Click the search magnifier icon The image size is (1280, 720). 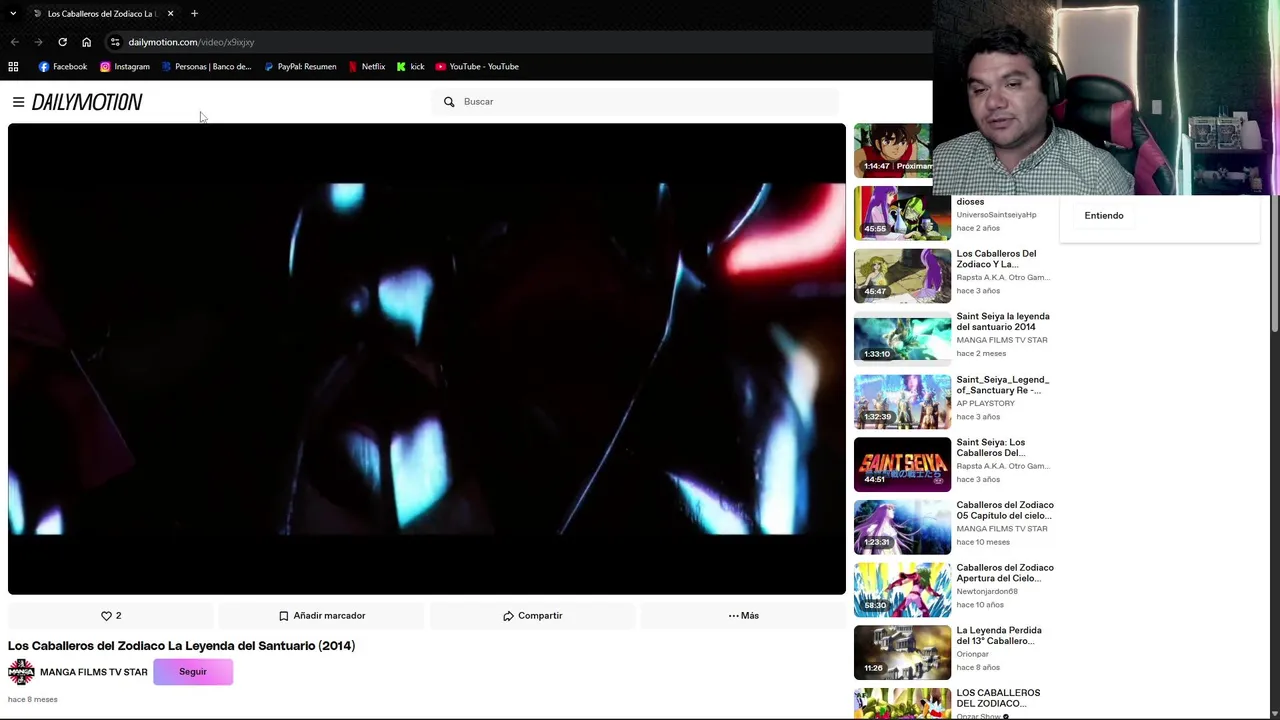449,102
